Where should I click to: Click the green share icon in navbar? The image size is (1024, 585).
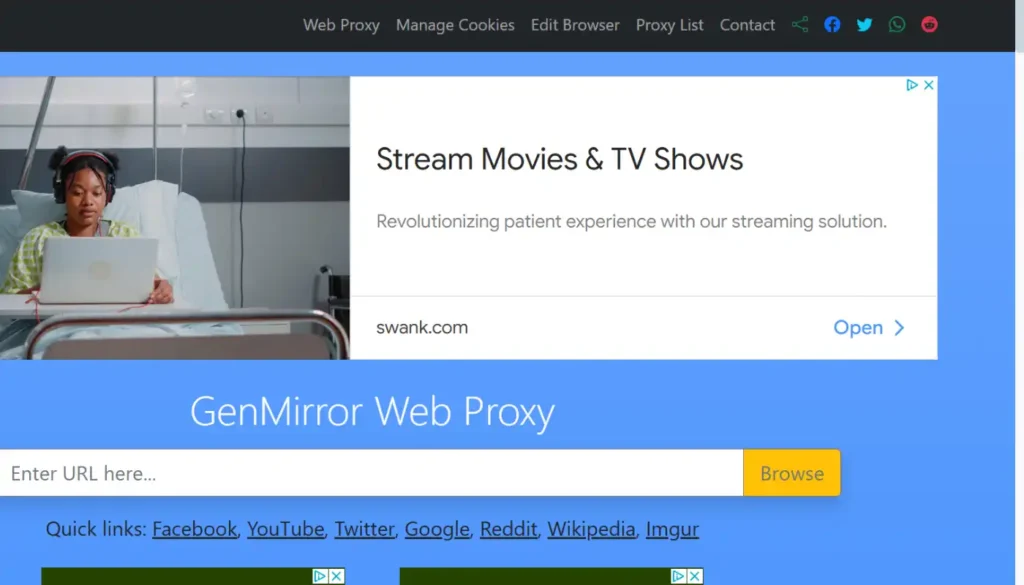(x=800, y=25)
